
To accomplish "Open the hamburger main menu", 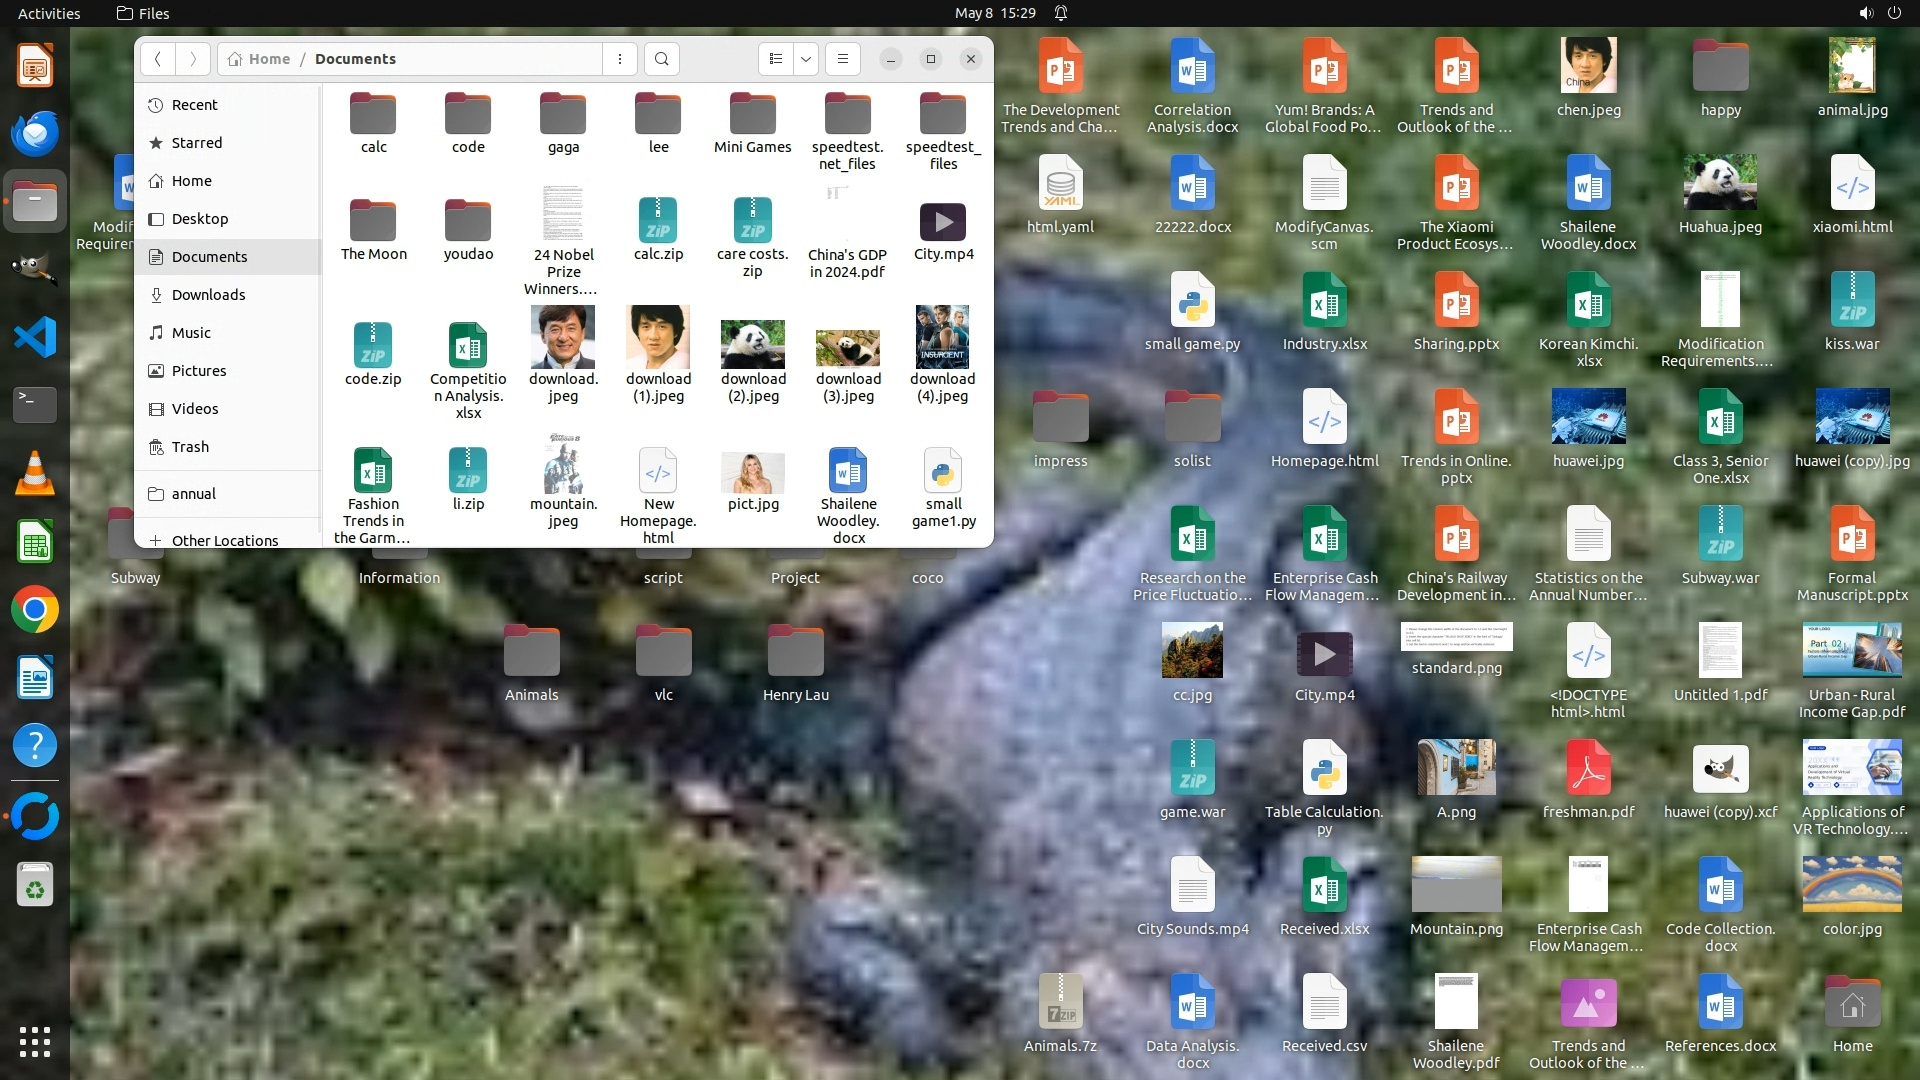I will [x=843, y=59].
